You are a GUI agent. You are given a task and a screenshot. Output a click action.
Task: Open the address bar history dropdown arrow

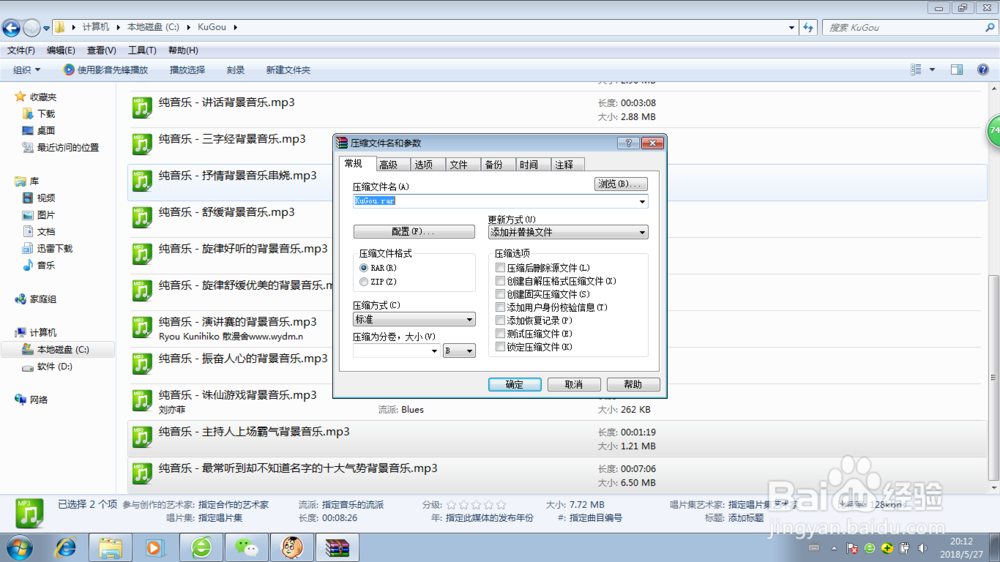791,27
